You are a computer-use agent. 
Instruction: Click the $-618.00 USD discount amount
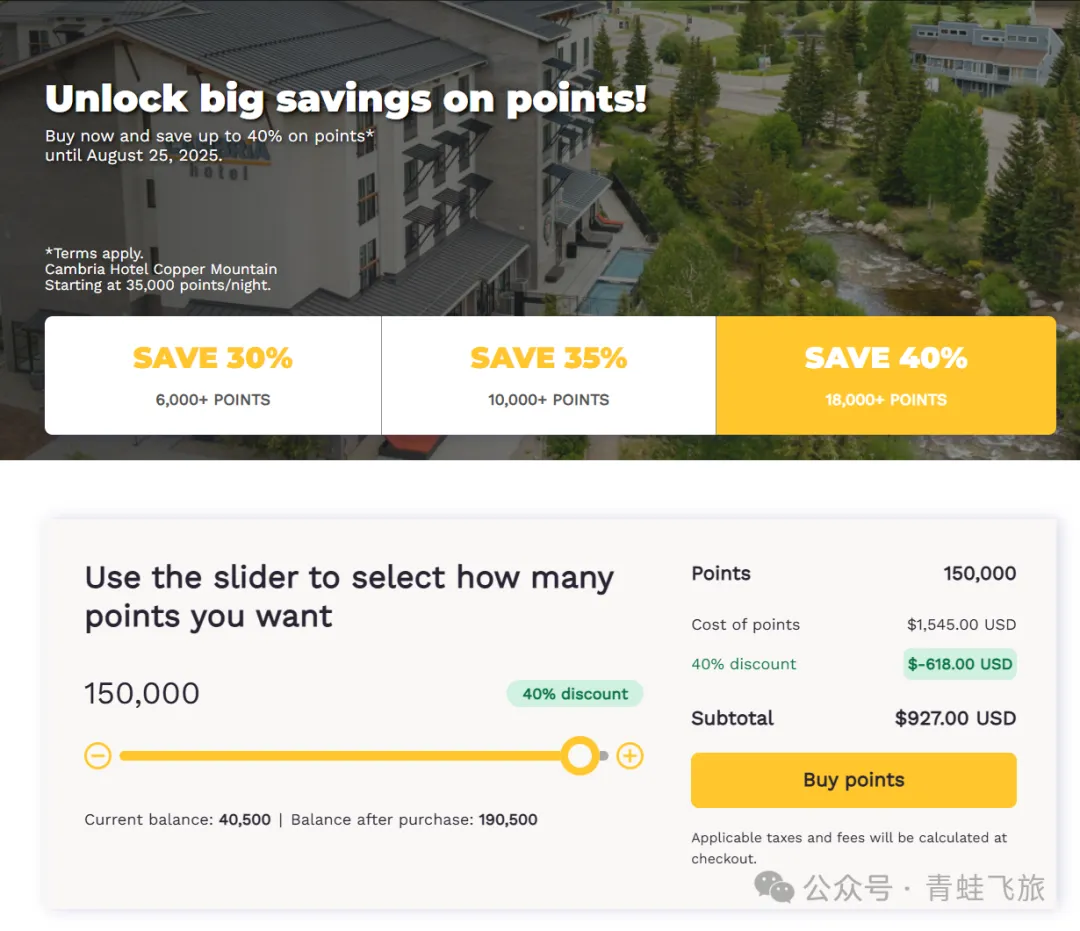pos(960,664)
